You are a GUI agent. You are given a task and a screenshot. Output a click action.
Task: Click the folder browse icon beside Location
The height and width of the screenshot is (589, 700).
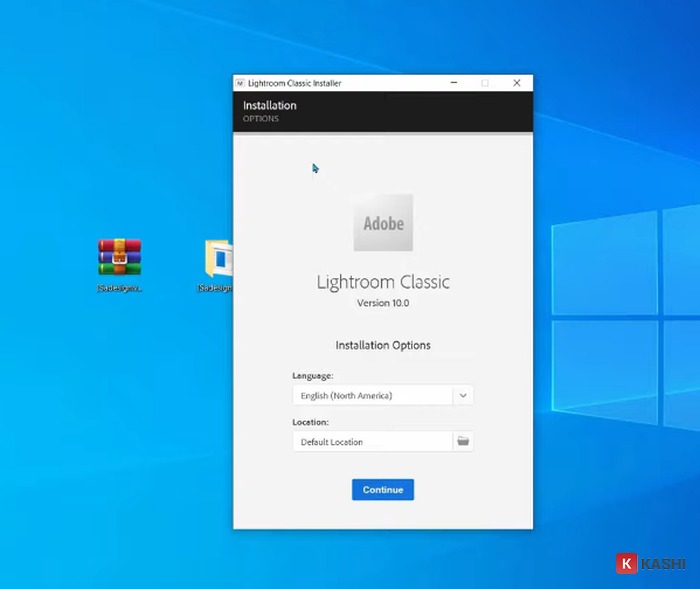(x=463, y=441)
